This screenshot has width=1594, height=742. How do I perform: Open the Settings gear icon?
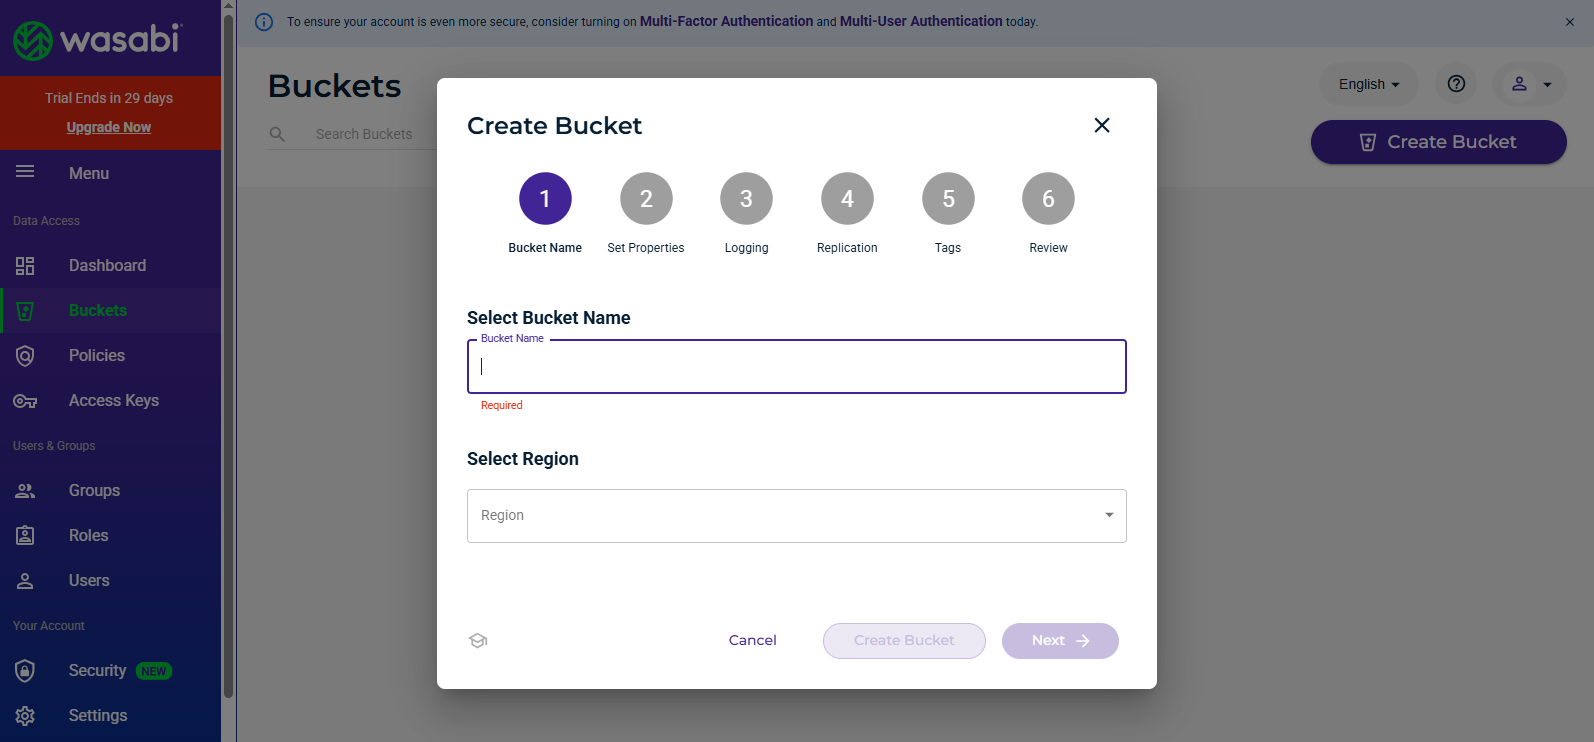pos(25,716)
